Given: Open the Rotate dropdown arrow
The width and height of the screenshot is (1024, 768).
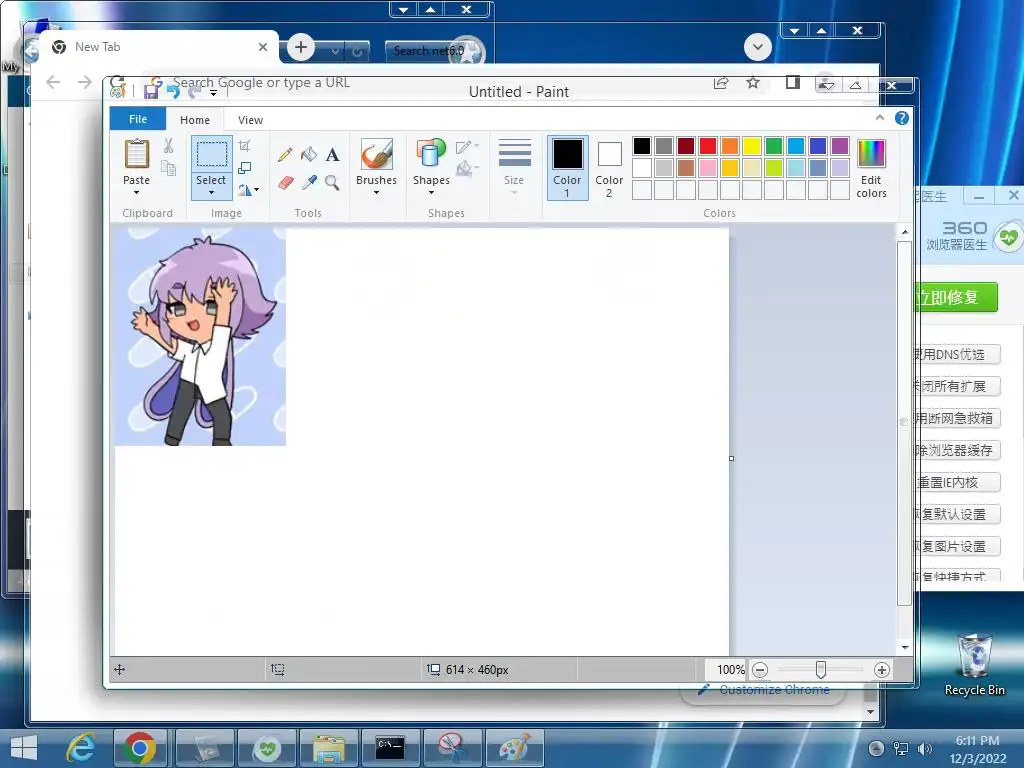Looking at the screenshot, I should coord(257,190).
